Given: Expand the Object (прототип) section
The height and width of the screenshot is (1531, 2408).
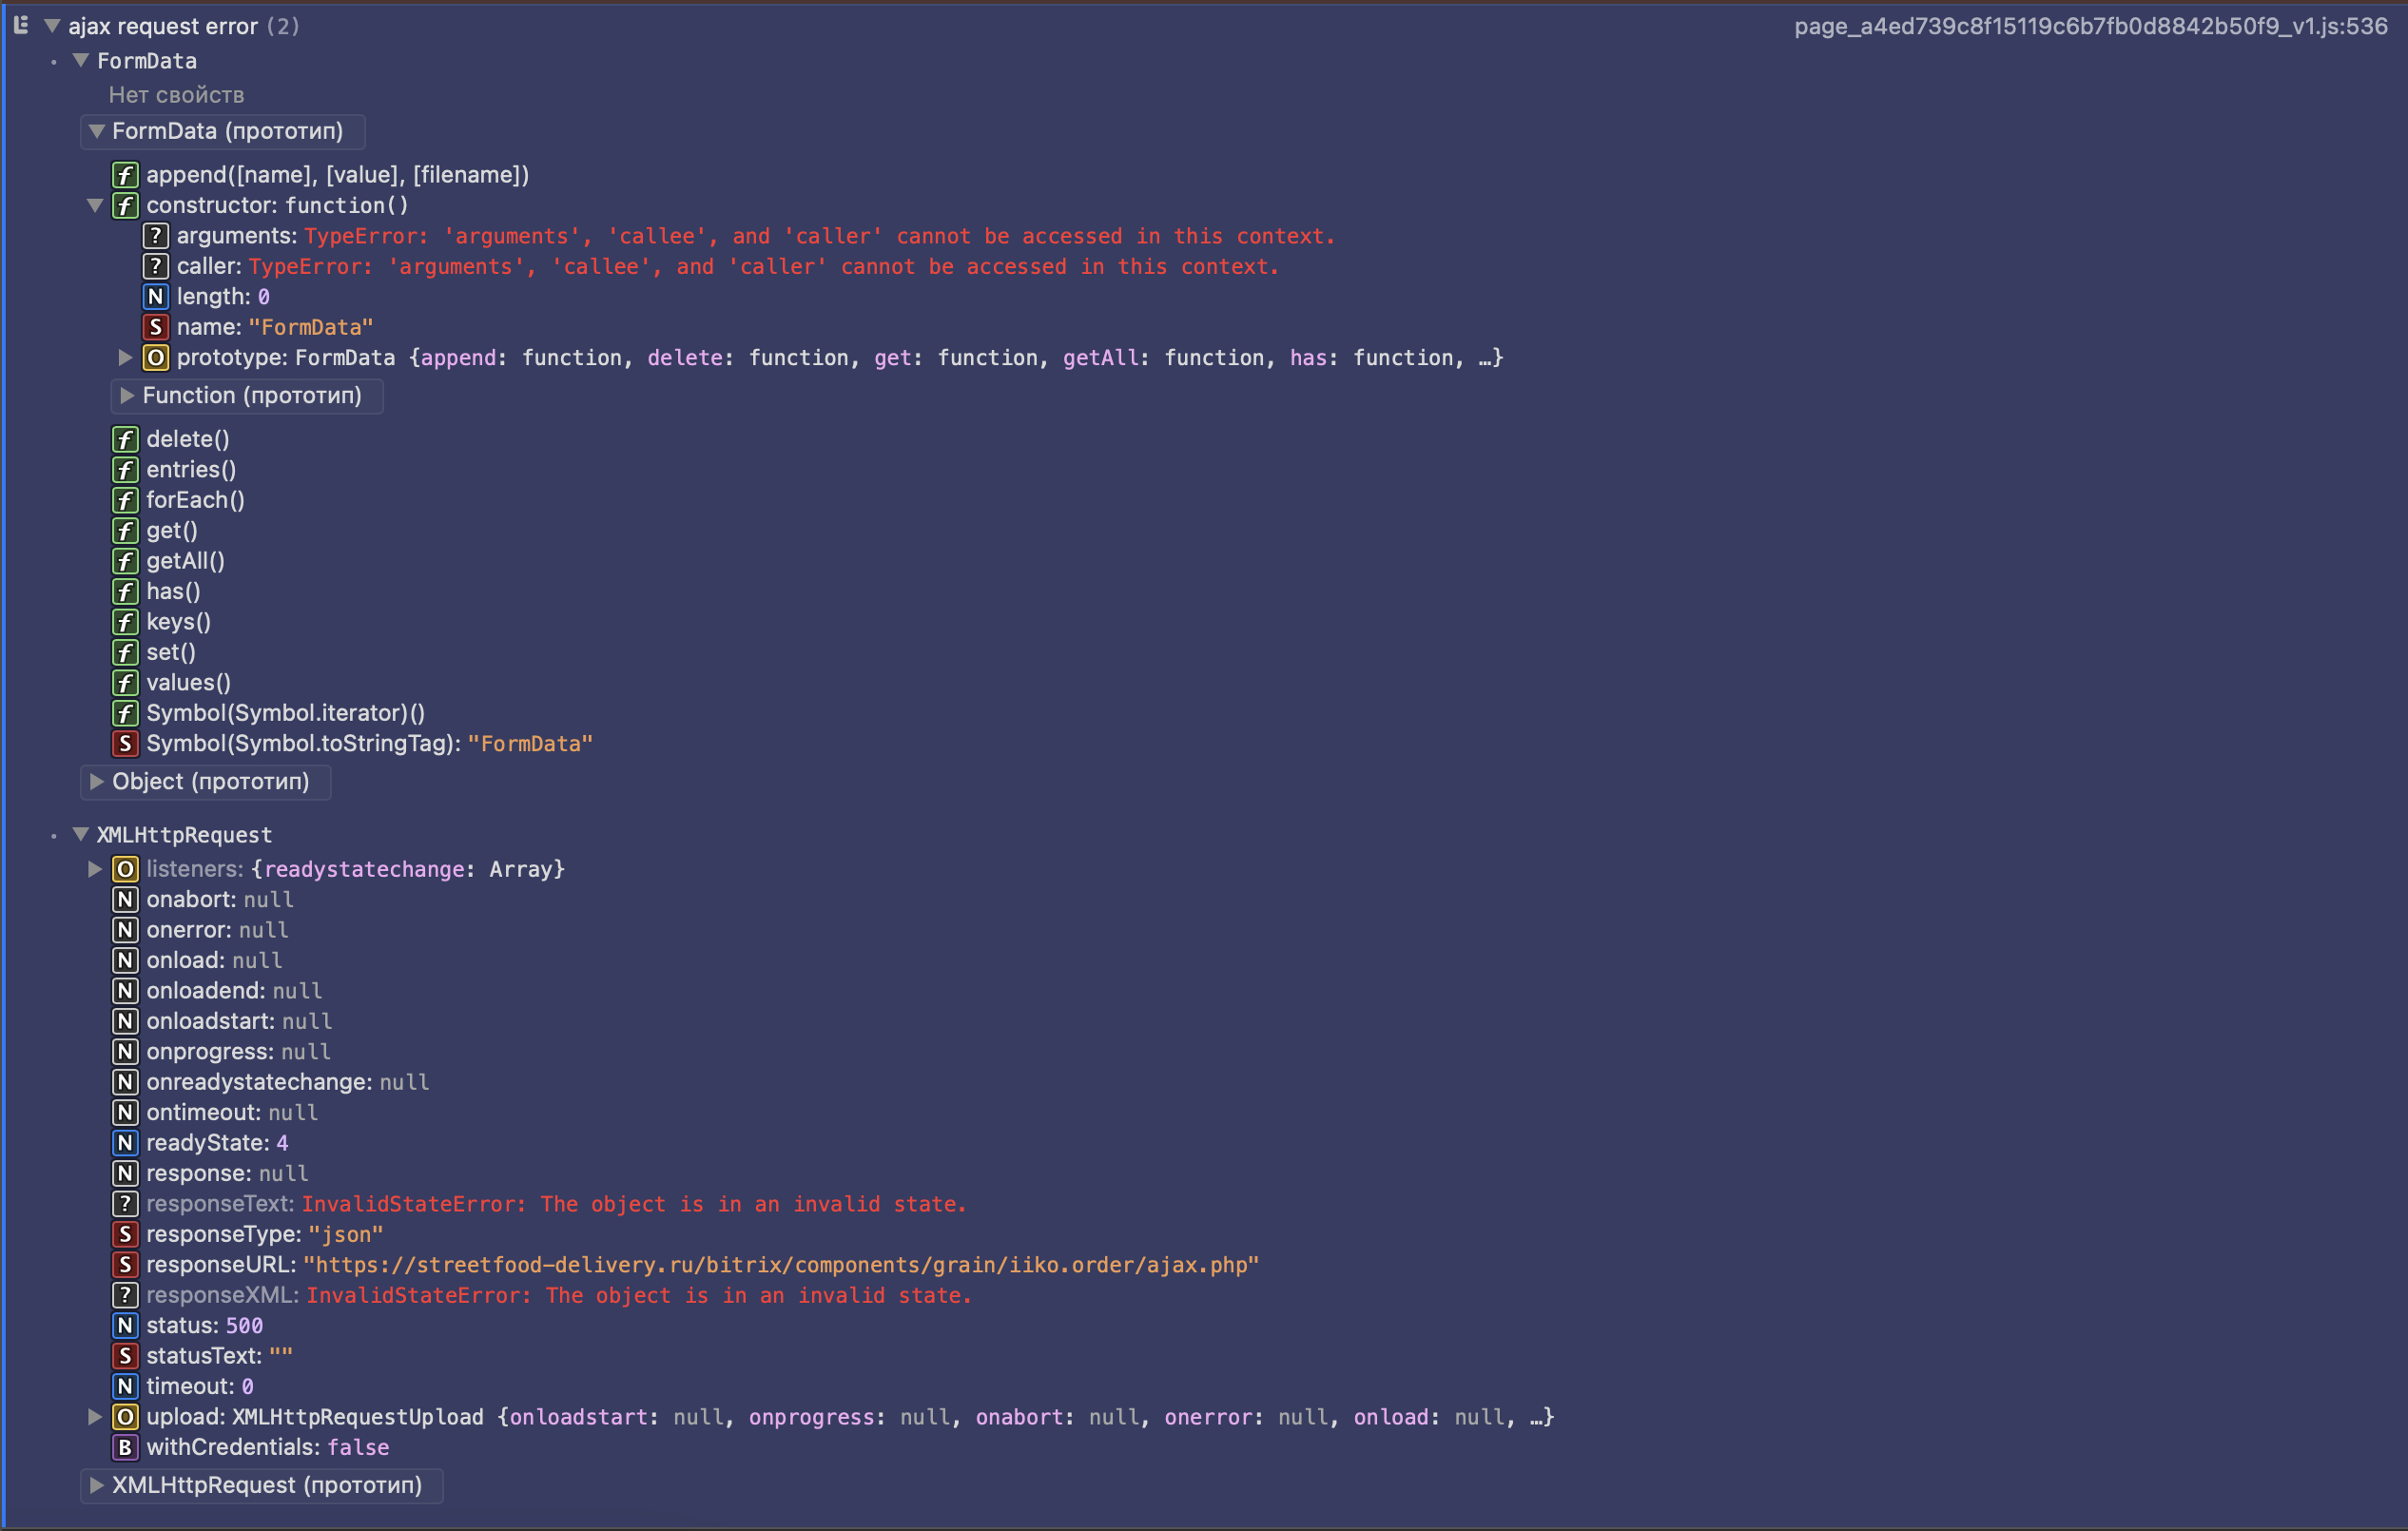Looking at the screenshot, I should (x=97, y=782).
